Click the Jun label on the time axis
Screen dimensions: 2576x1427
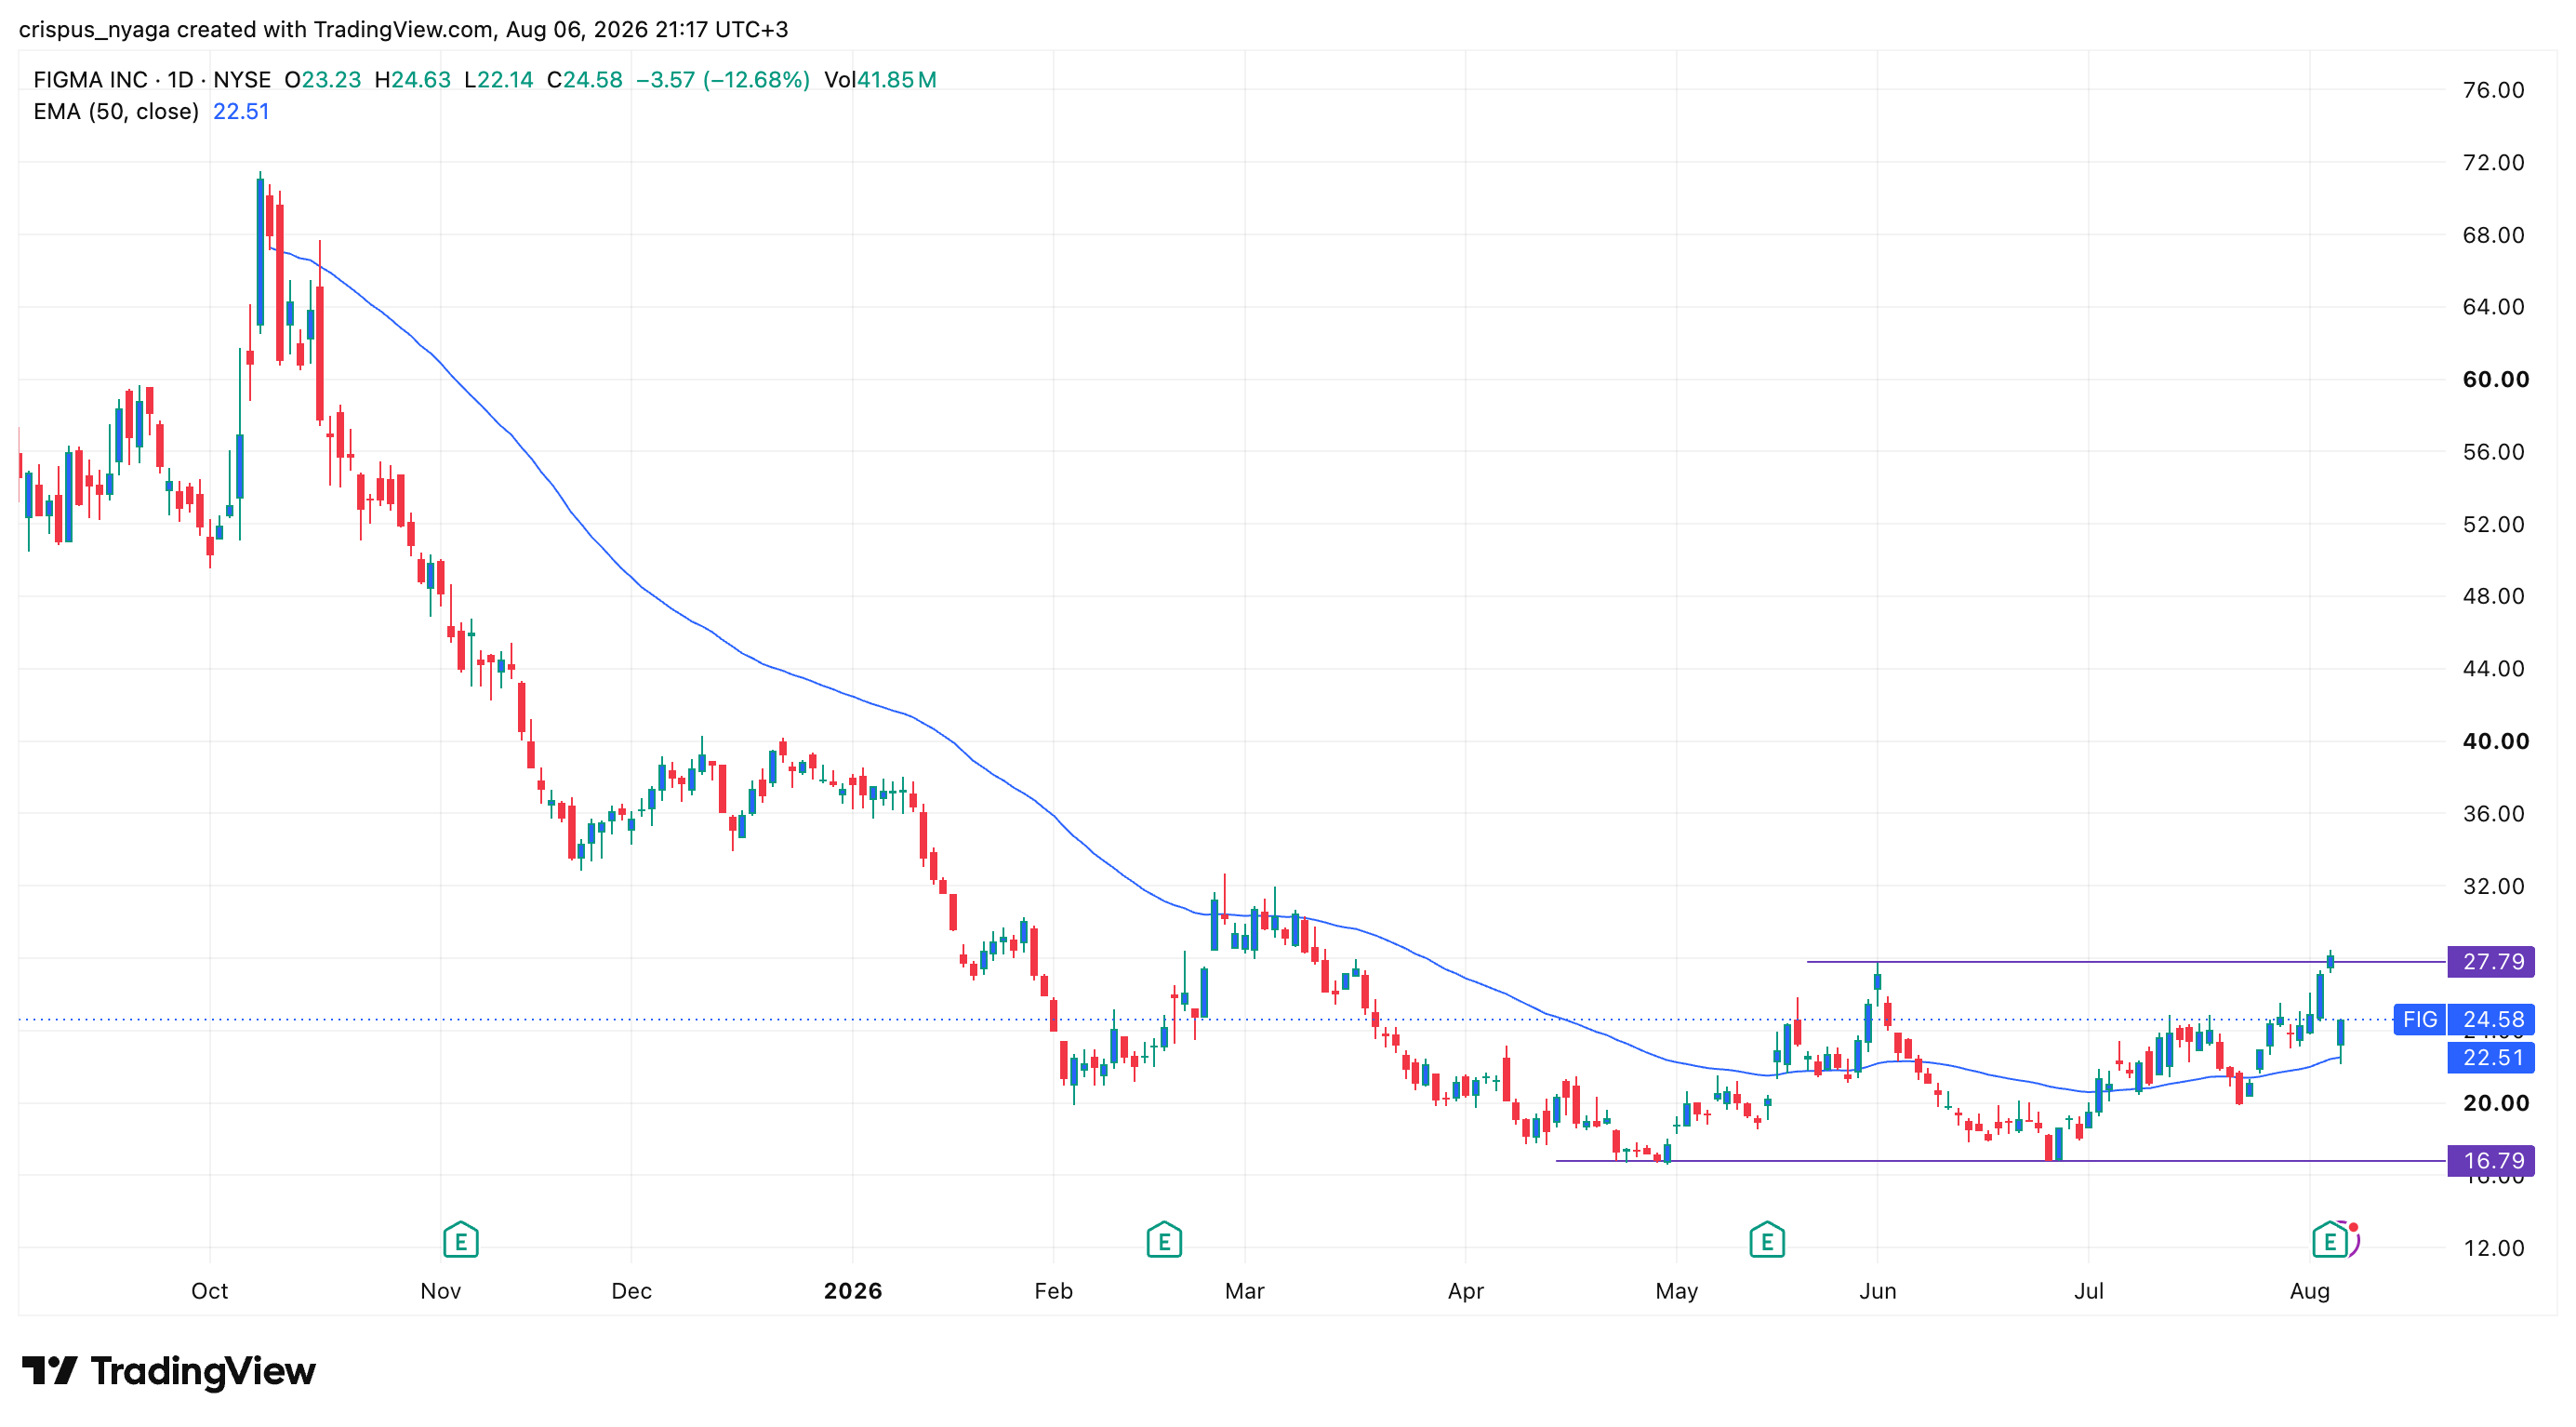pyautogui.click(x=1878, y=1291)
